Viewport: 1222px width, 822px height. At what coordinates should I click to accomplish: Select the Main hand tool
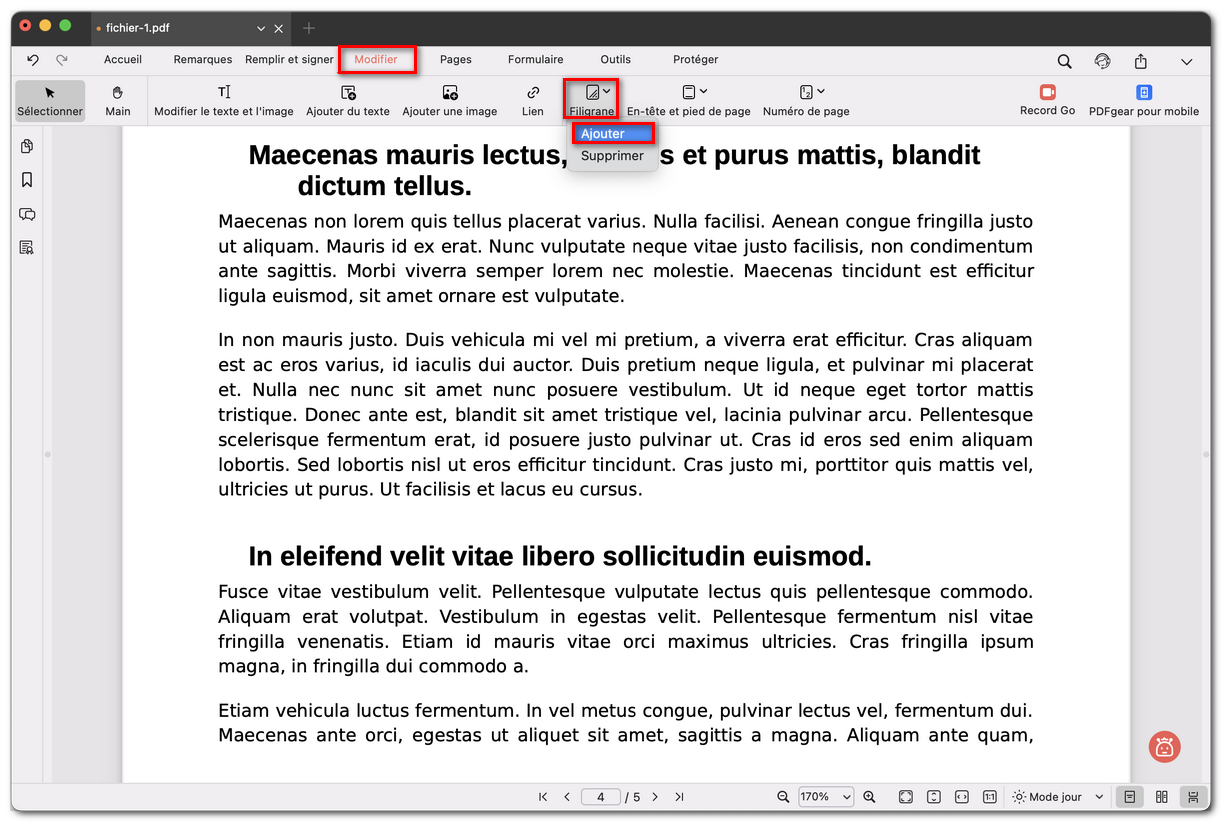click(118, 101)
